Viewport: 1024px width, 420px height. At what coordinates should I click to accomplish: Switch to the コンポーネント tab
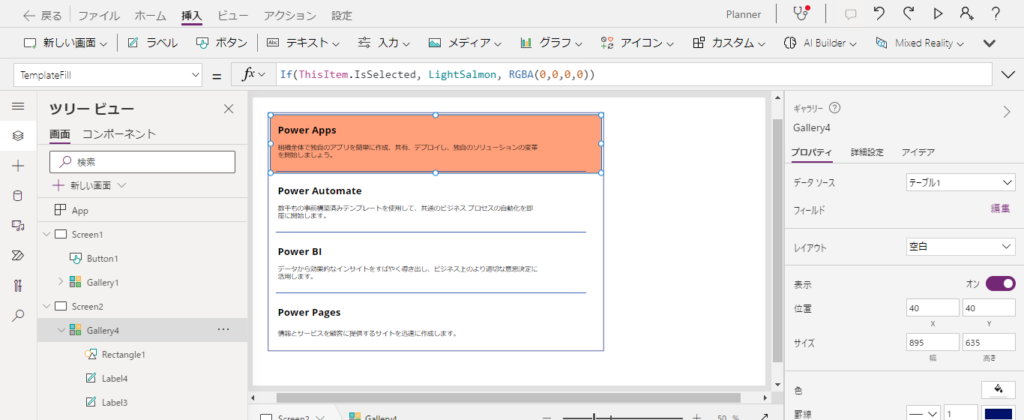(120, 134)
